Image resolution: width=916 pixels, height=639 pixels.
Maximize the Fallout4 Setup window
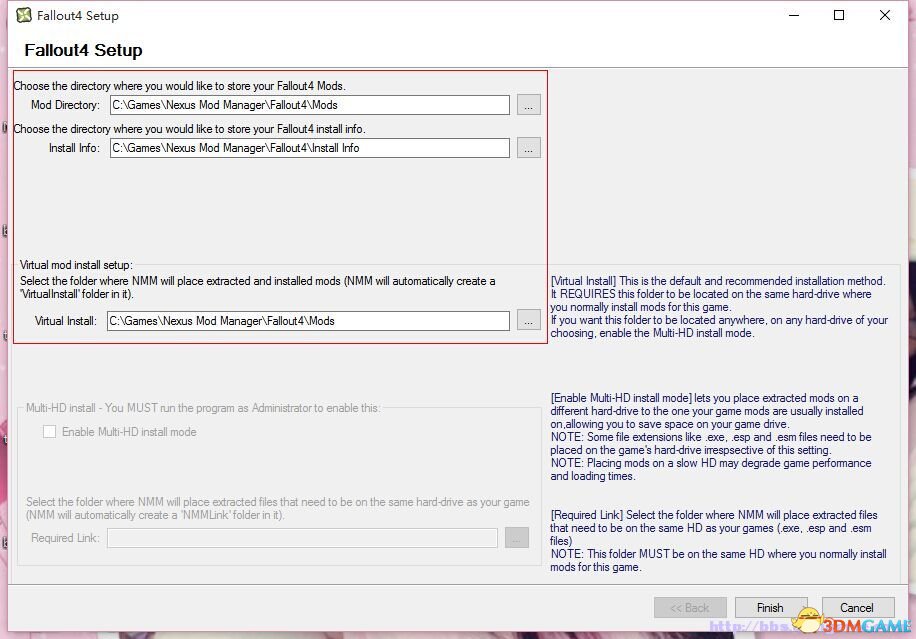coord(839,15)
